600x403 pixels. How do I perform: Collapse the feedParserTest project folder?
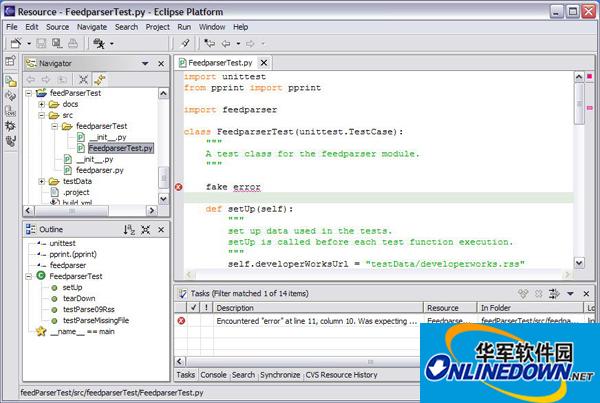pyautogui.click(x=28, y=93)
